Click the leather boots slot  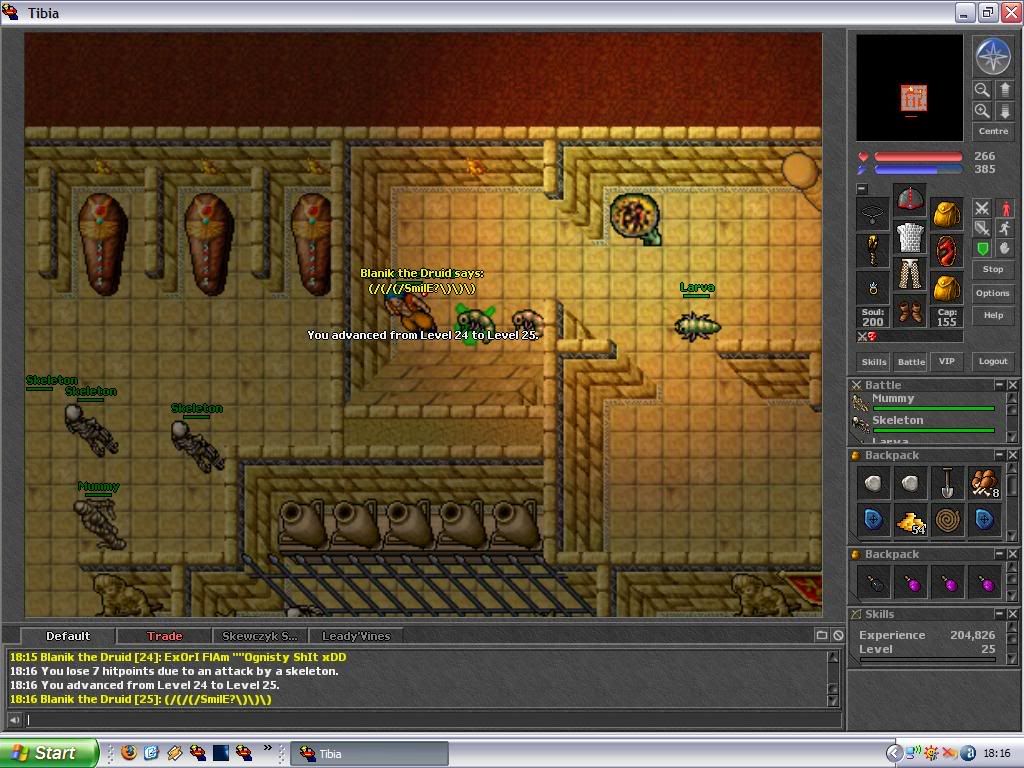pyautogui.click(x=910, y=311)
